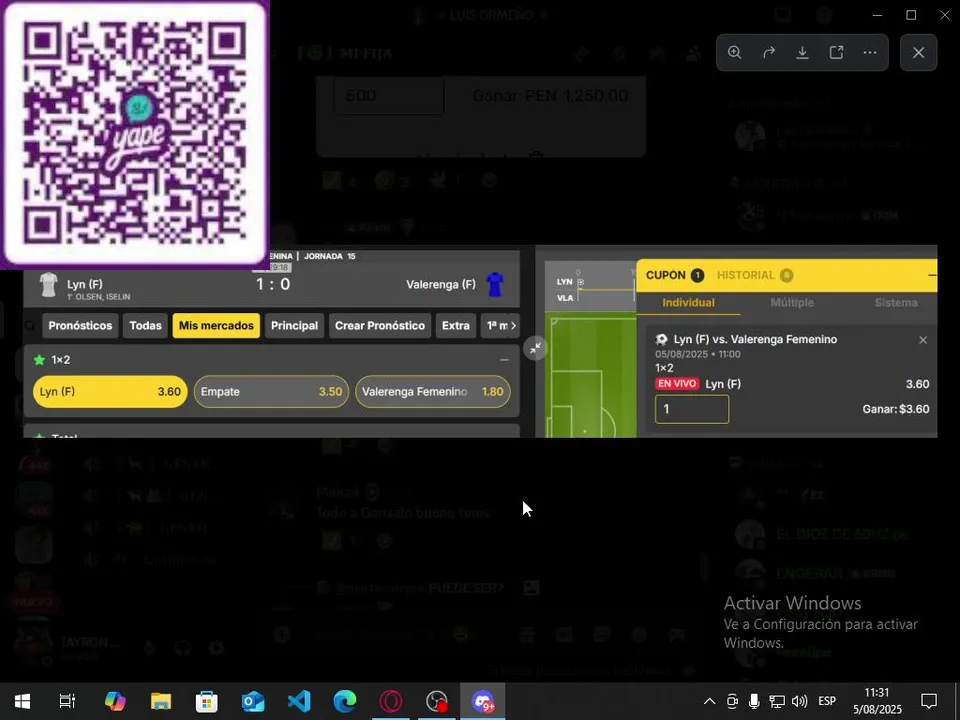Select the Pronósticos tab
960x720 pixels.
tap(80, 326)
